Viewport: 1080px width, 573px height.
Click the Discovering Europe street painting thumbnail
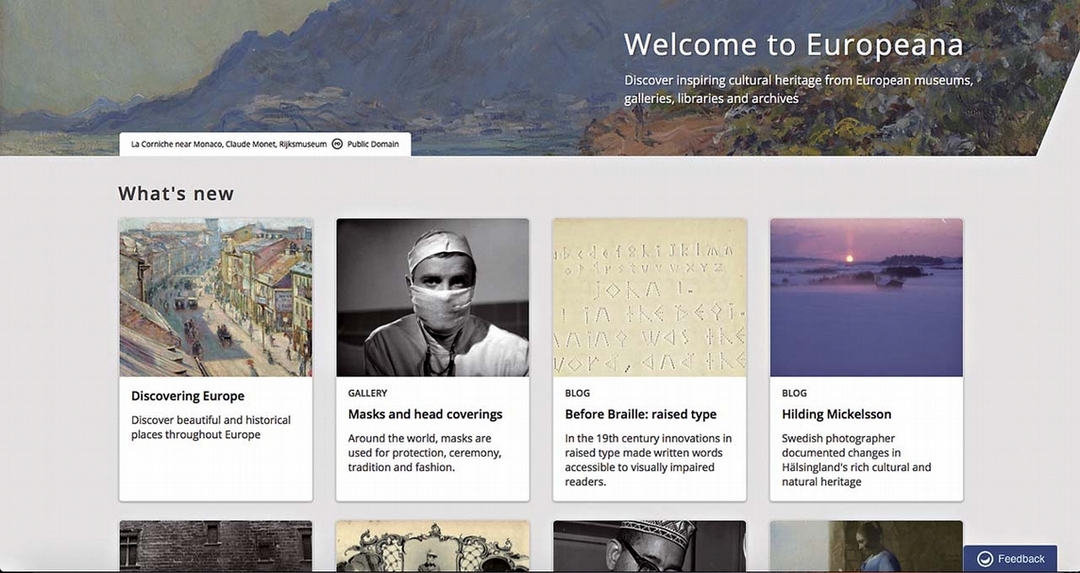tap(216, 298)
